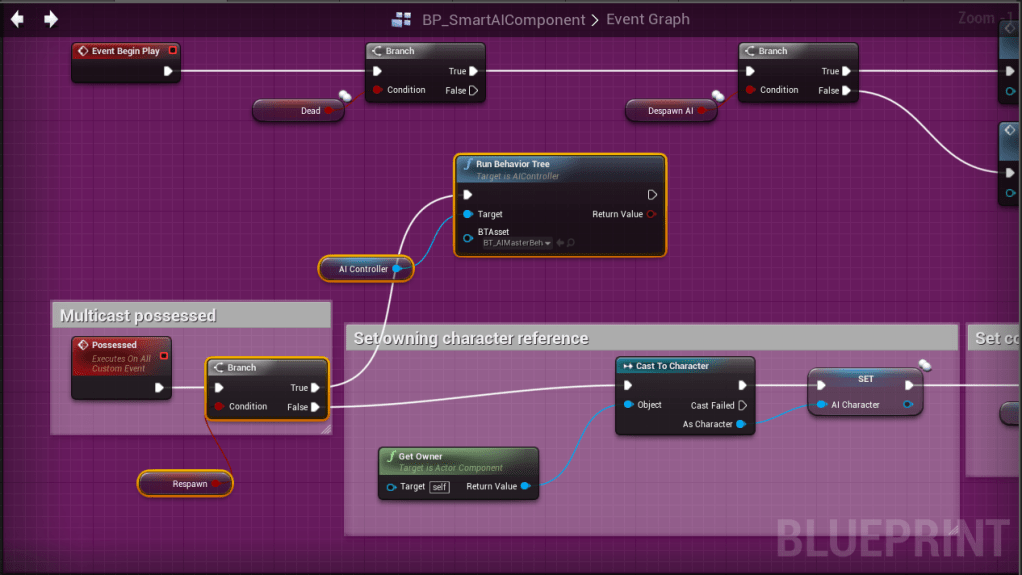Click As Character output pin
The image size is (1022, 575).
(x=741, y=424)
